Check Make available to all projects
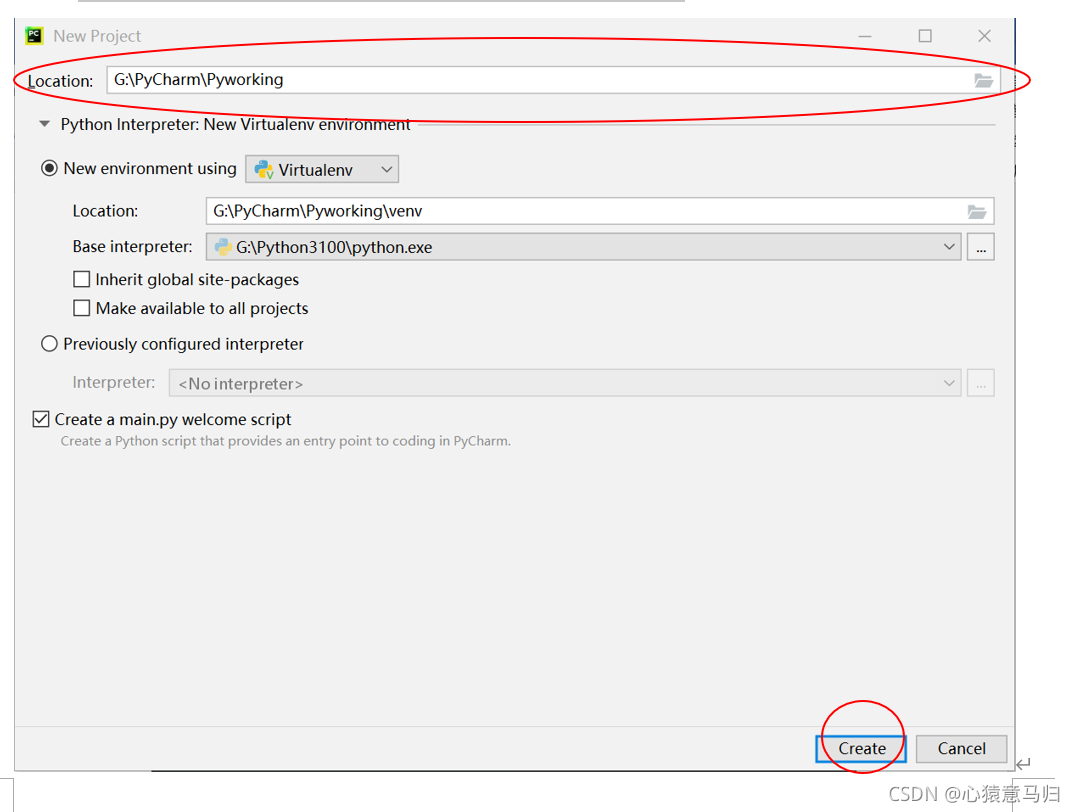1075x812 pixels. pyautogui.click(x=82, y=308)
